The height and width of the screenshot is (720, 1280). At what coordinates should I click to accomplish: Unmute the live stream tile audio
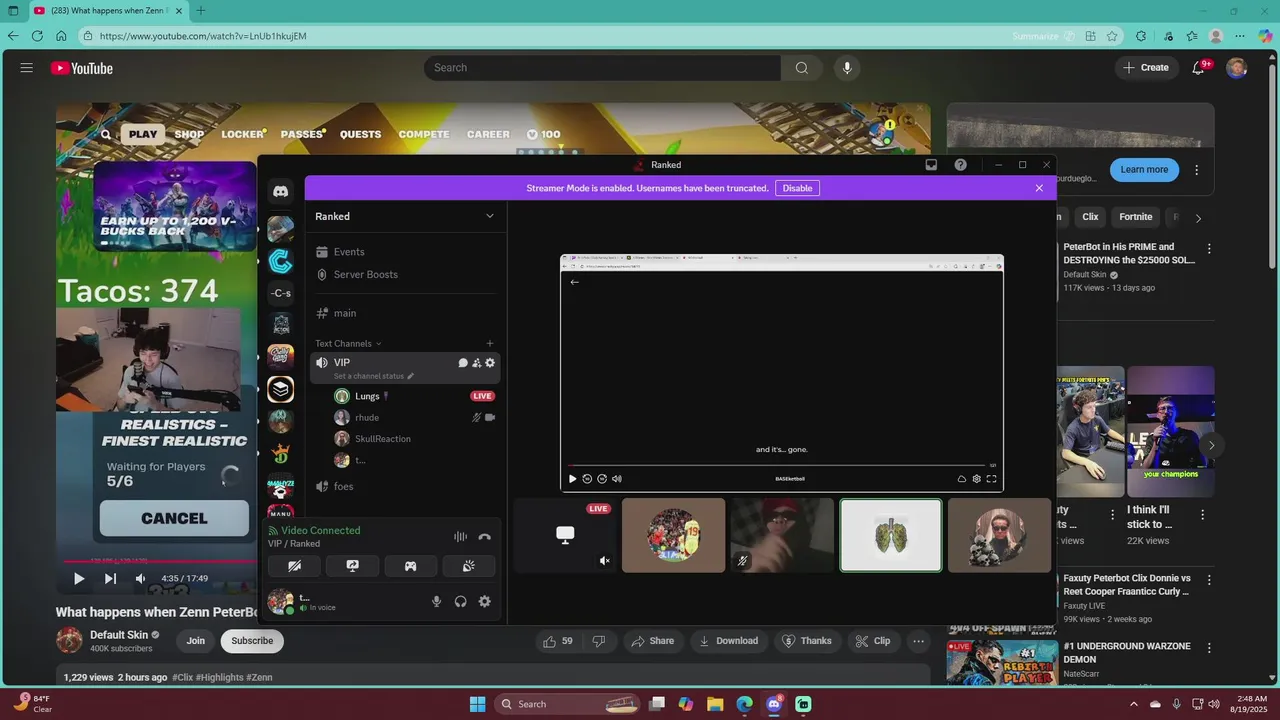pos(604,561)
